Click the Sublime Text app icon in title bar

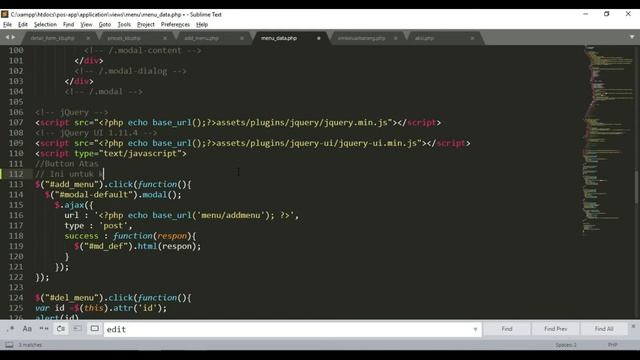pyautogui.click(x=4, y=14)
